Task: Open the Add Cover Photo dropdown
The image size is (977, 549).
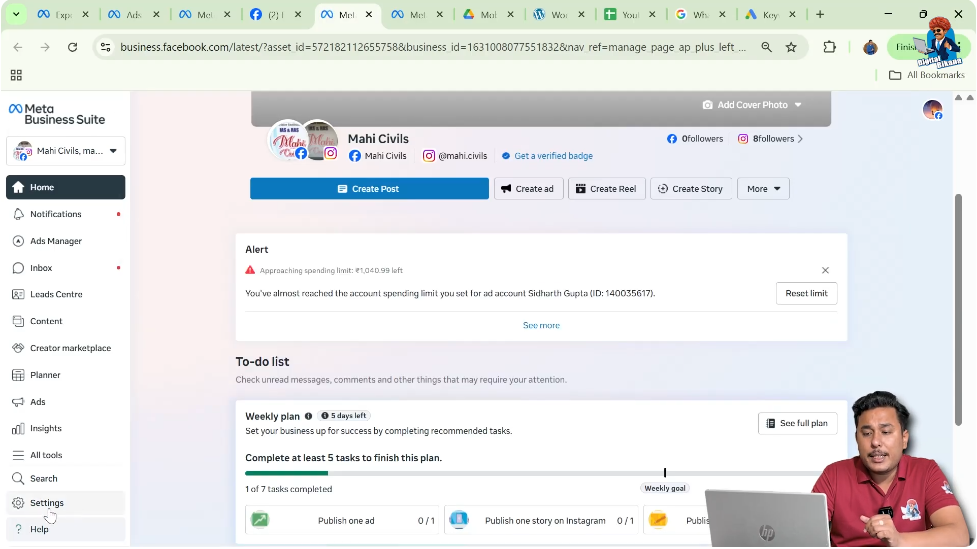Action: pos(751,105)
